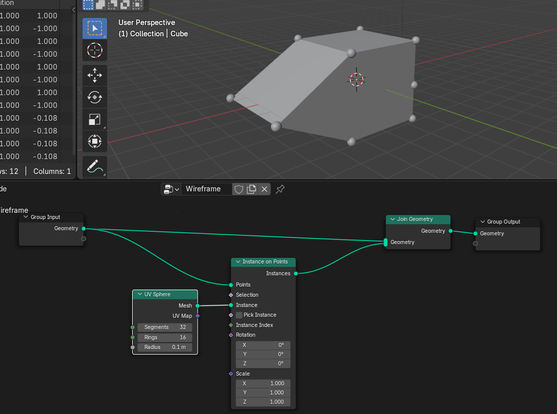Pick the Rotate tool
This screenshot has height=414, width=557.
[94, 97]
